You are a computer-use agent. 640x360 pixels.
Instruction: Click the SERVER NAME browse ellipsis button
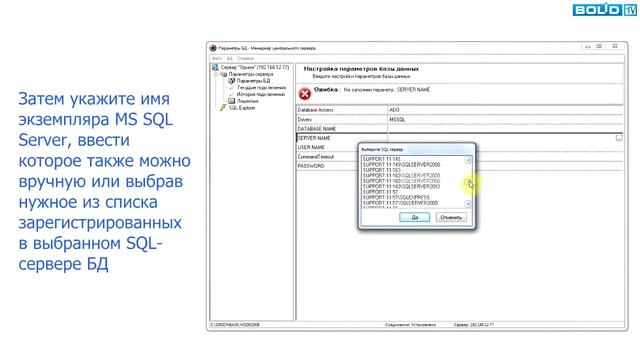click(x=619, y=138)
